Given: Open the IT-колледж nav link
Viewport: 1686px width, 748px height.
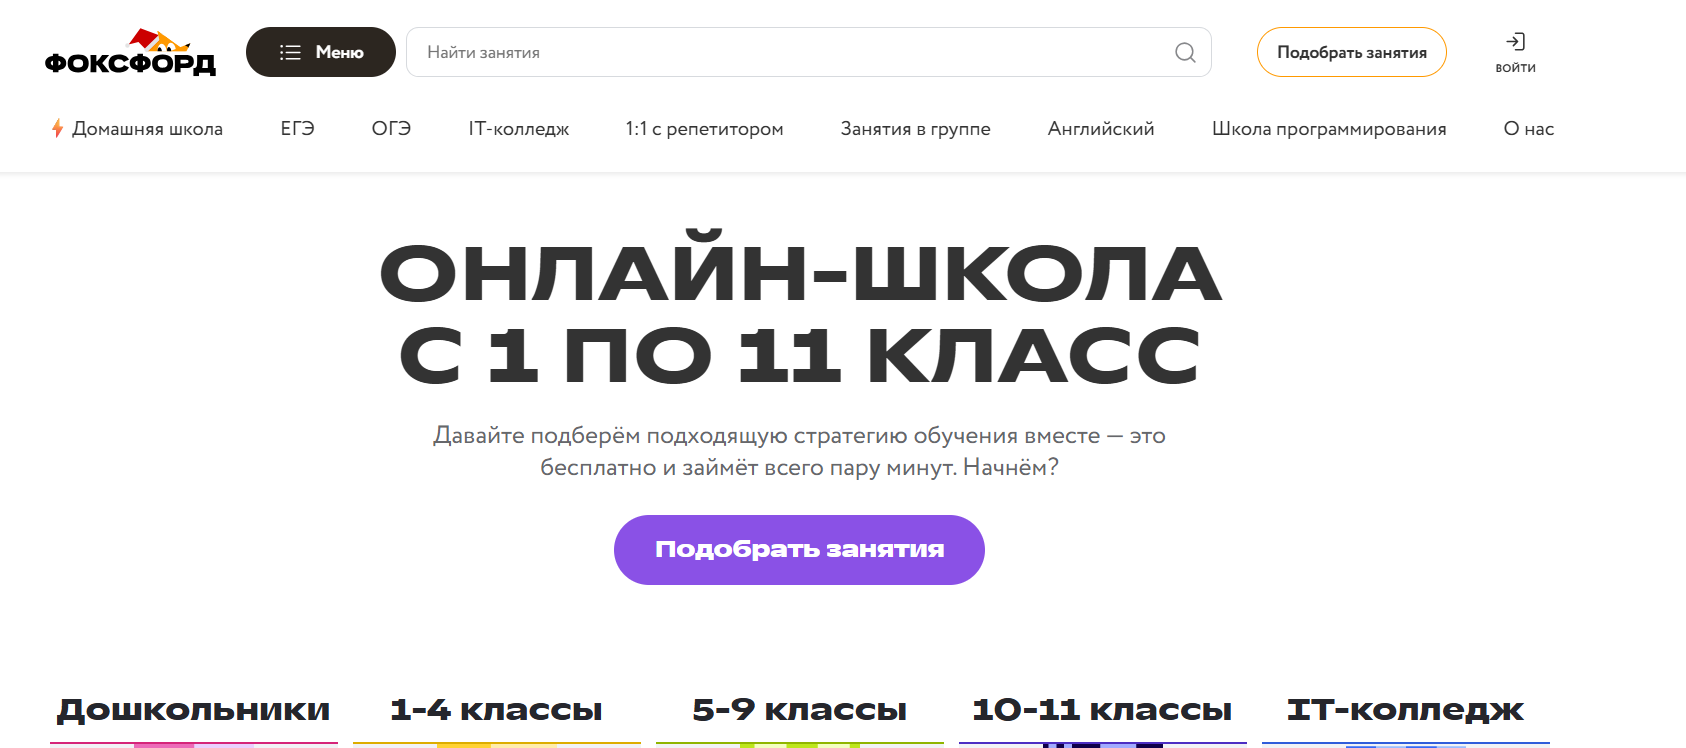Looking at the screenshot, I should [519, 129].
